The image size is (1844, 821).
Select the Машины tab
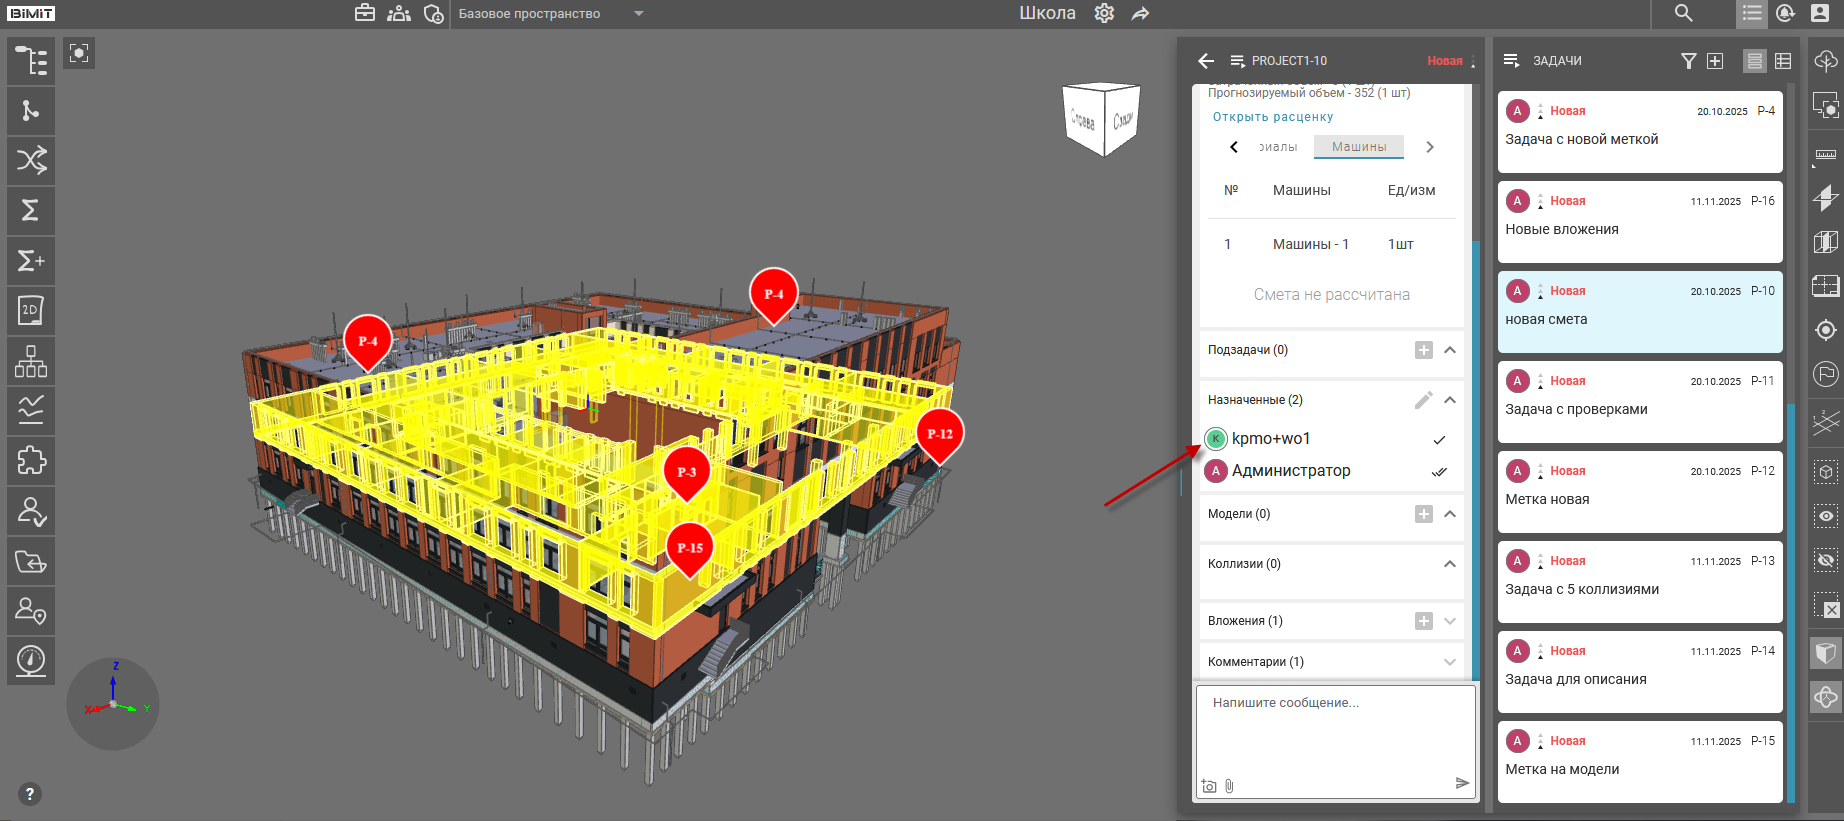[1358, 147]
